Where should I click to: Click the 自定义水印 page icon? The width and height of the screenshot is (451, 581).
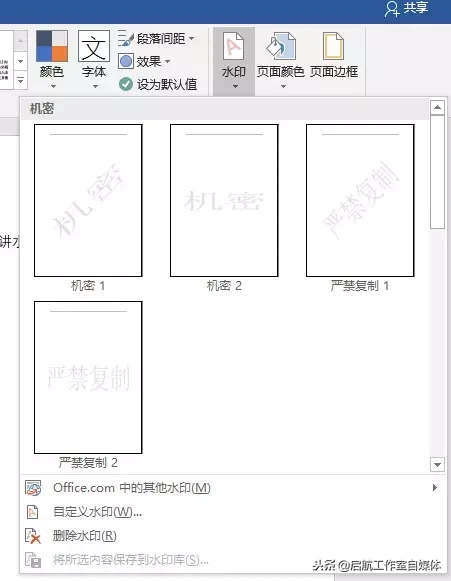33,512
